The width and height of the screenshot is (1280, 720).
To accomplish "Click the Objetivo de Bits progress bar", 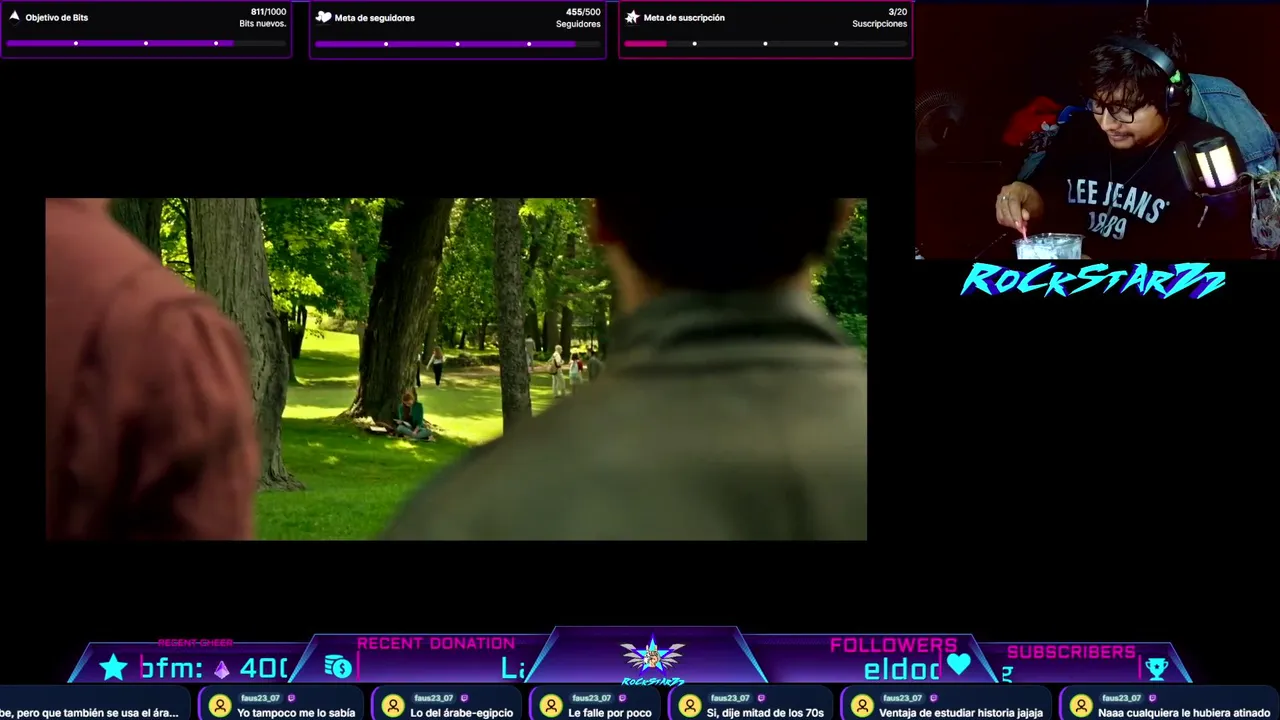I will (x=146, y=44).
